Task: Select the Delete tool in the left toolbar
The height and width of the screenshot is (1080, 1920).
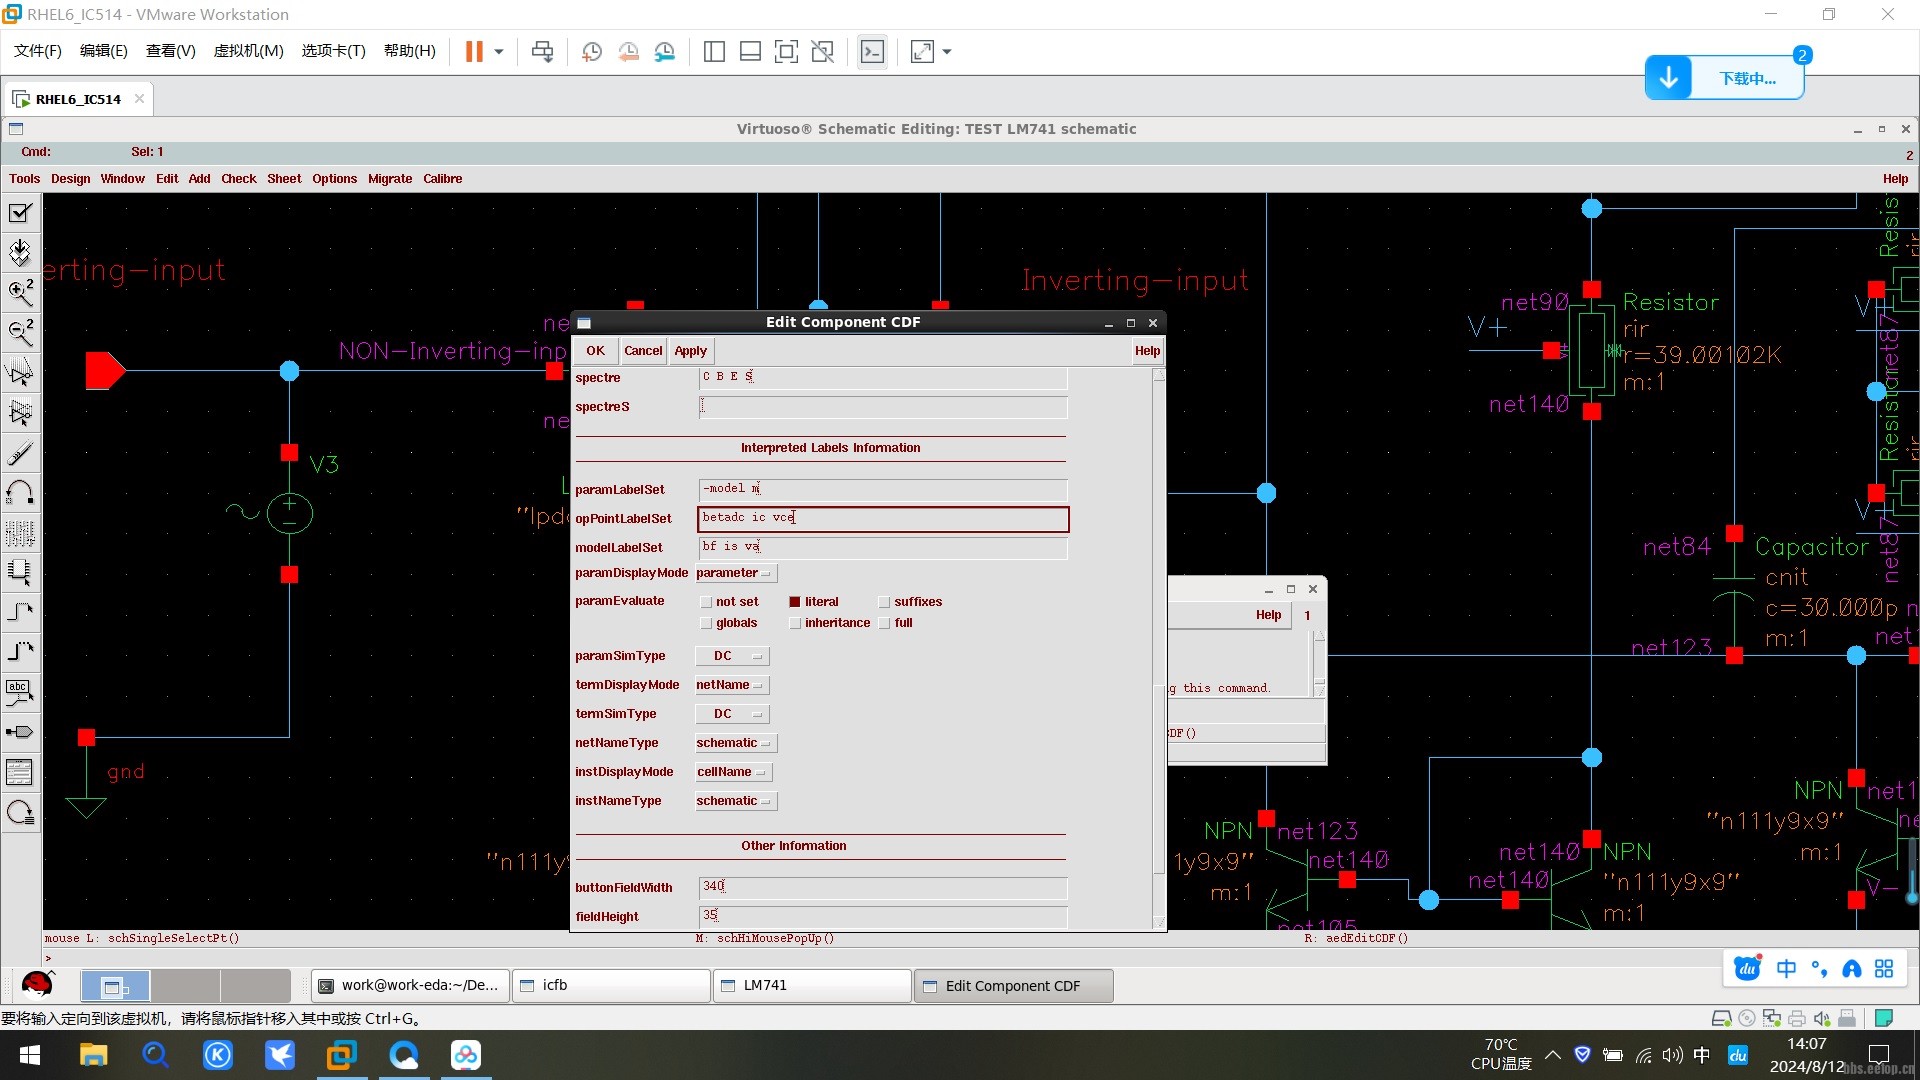Action: [x=20, y=453]
